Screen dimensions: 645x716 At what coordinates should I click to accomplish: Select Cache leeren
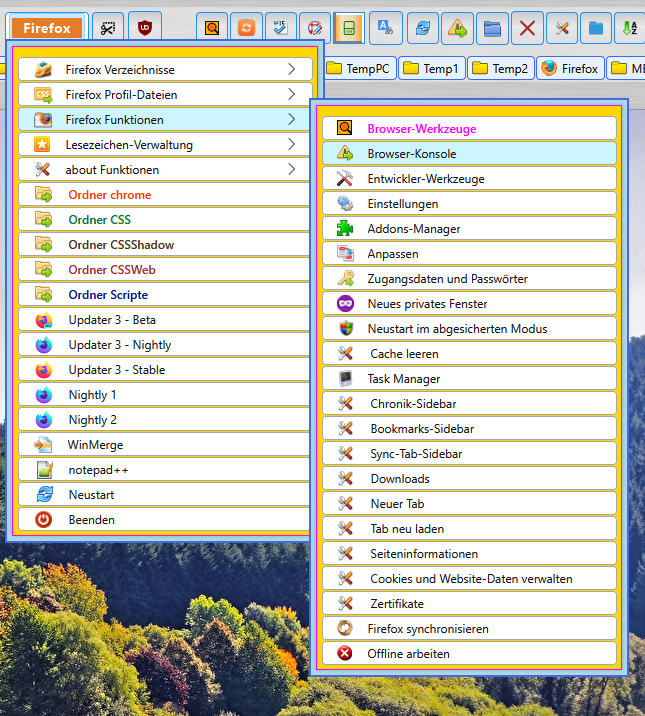(469, 354)
